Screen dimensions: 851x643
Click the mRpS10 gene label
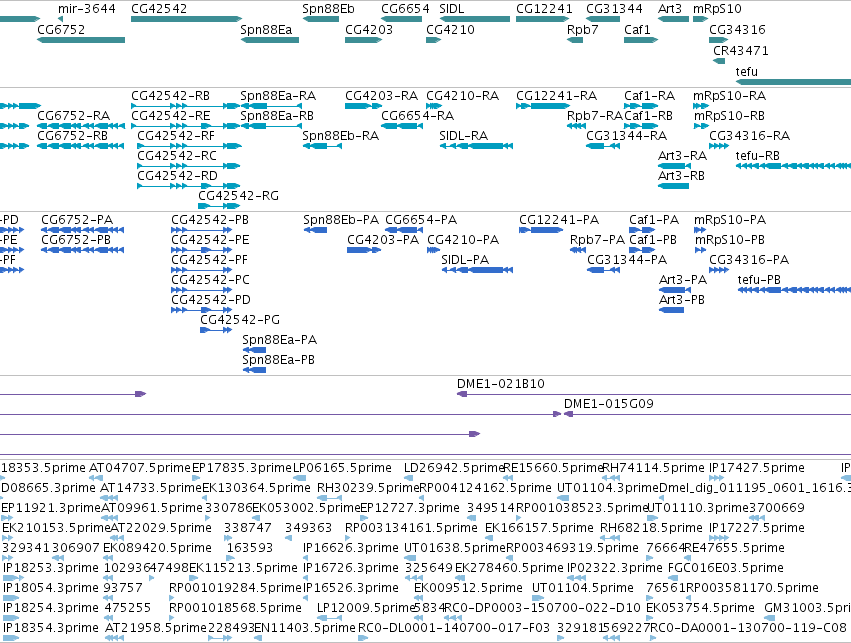(x=717, y=9)
